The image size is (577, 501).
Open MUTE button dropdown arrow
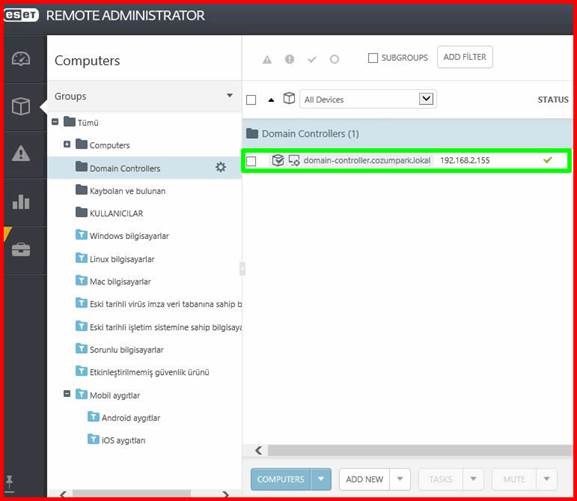click(547, 479)
